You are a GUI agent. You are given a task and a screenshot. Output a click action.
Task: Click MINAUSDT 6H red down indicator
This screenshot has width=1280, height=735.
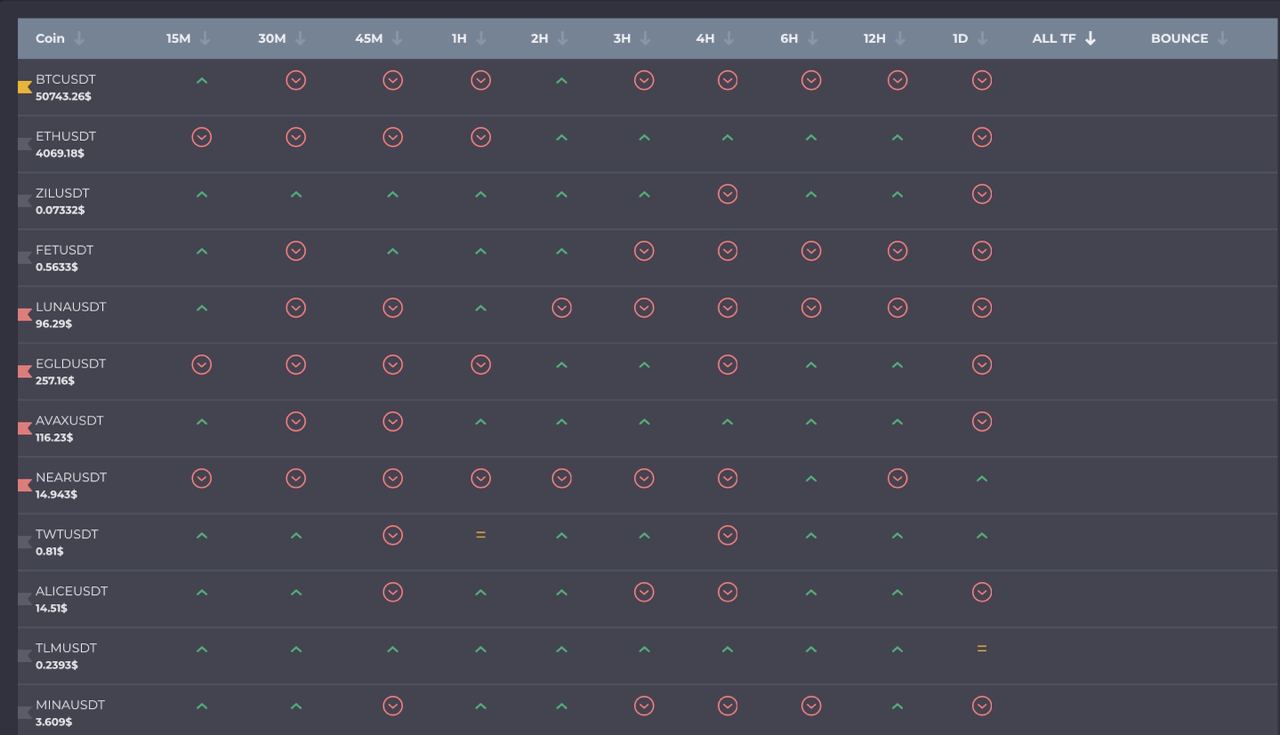(x=811, y=706)
